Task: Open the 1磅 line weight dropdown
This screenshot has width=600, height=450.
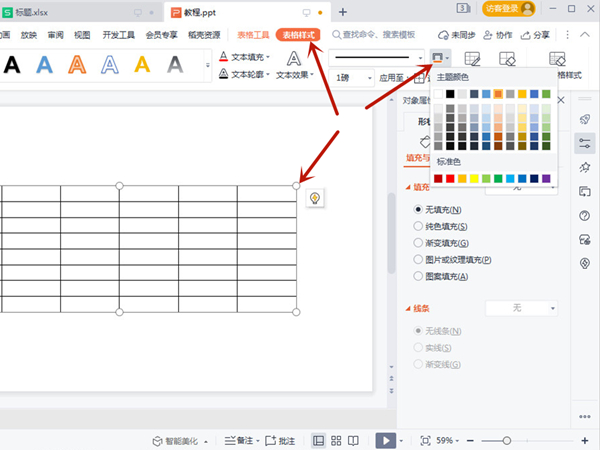Action: [354, 78]
